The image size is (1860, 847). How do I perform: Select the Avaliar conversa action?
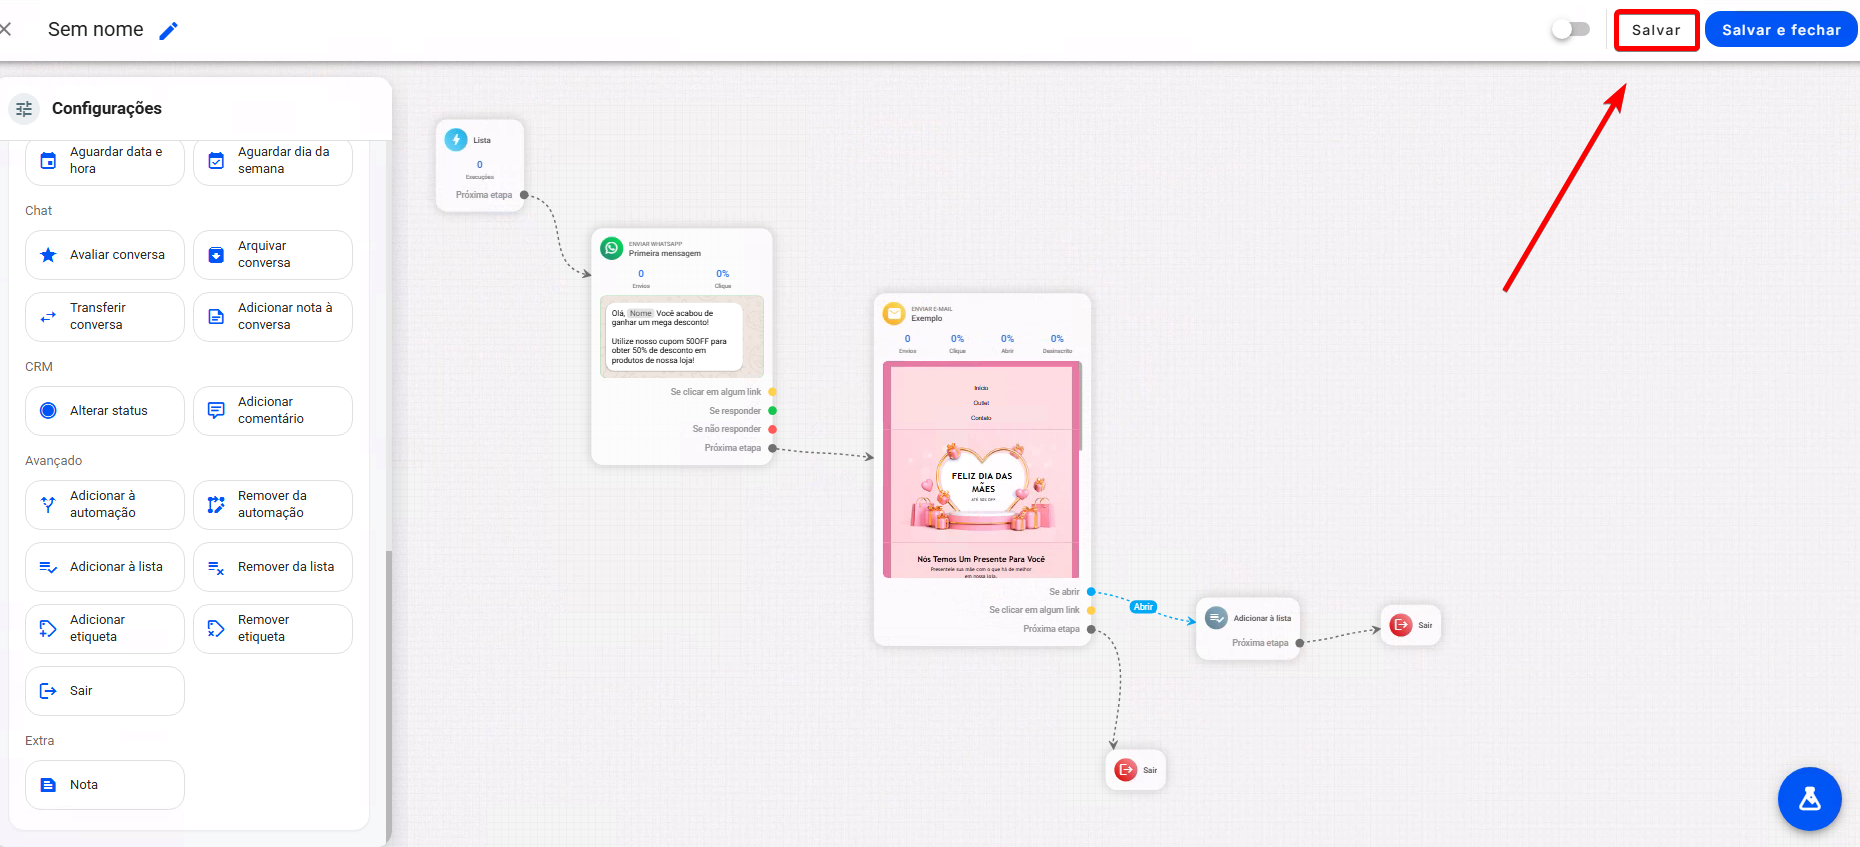tap(105, 255)
